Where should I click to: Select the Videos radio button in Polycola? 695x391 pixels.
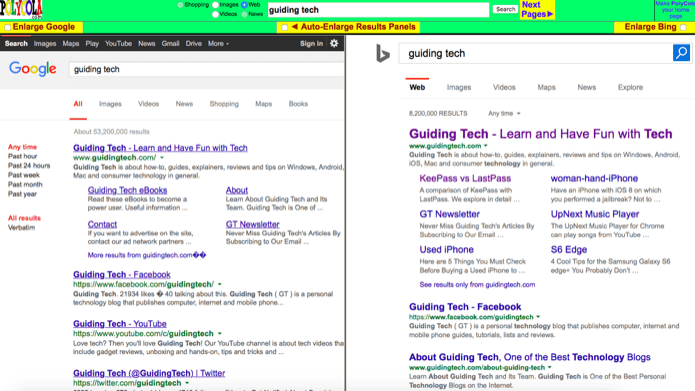[215, 14]
